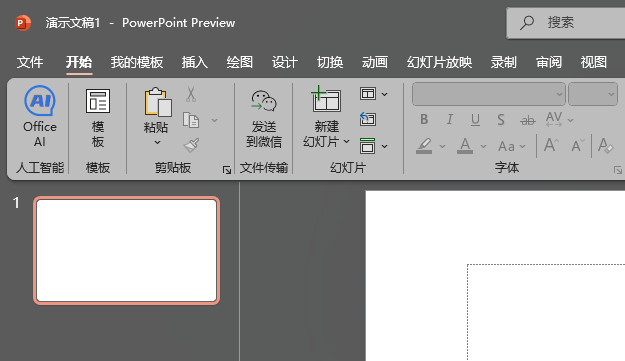
Task: Switch to the 录制 tab
Action: 503,62
